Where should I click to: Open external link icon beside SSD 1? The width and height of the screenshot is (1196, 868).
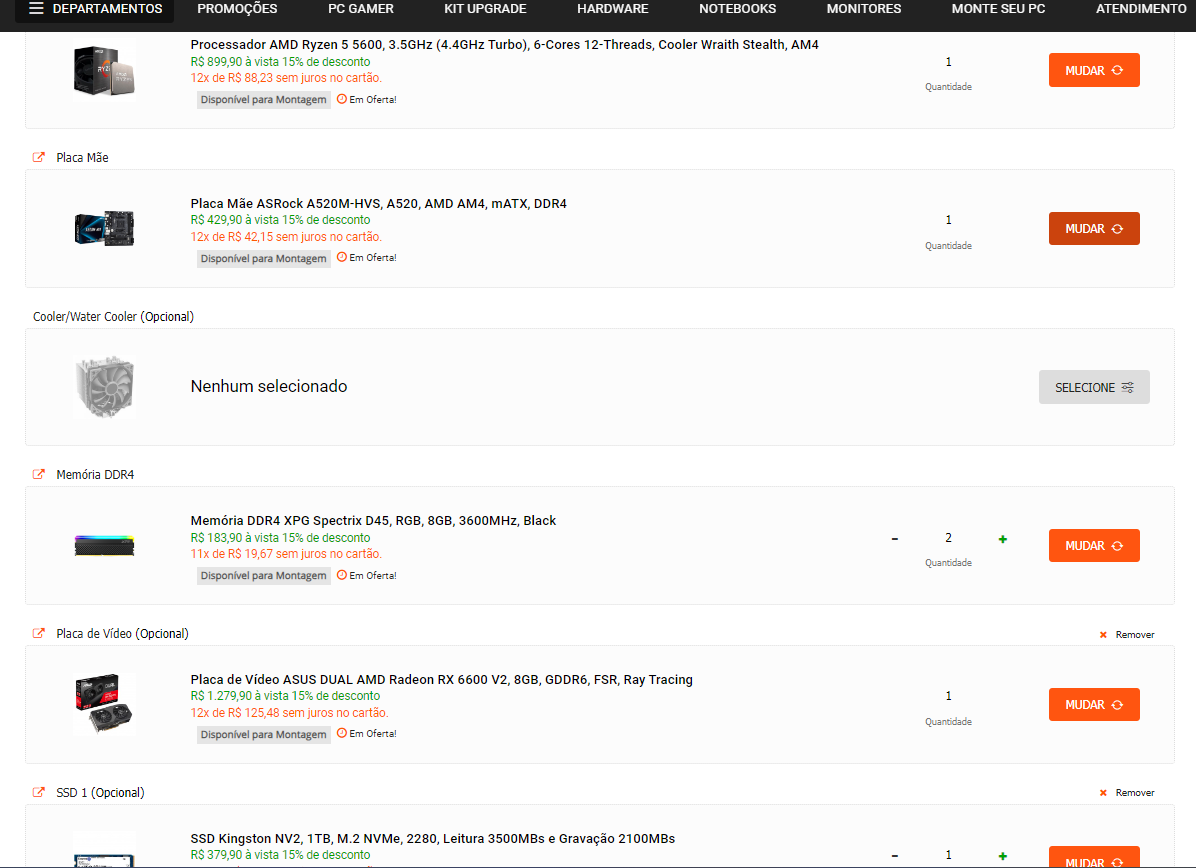pos(39,792)
